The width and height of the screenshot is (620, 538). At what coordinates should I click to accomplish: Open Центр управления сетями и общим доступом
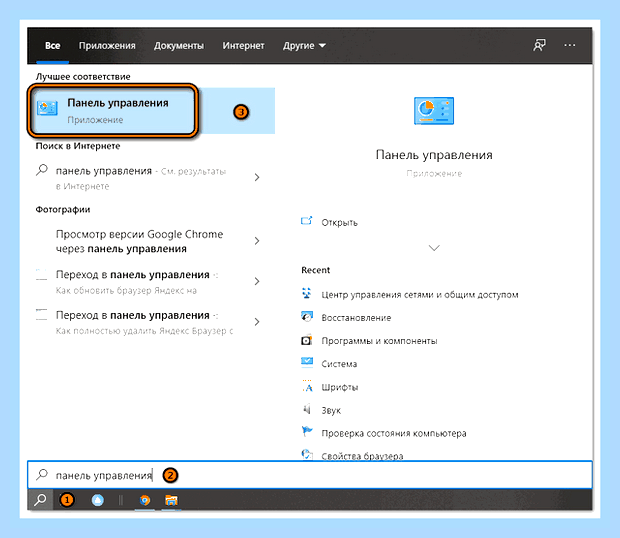pos(420,294)
